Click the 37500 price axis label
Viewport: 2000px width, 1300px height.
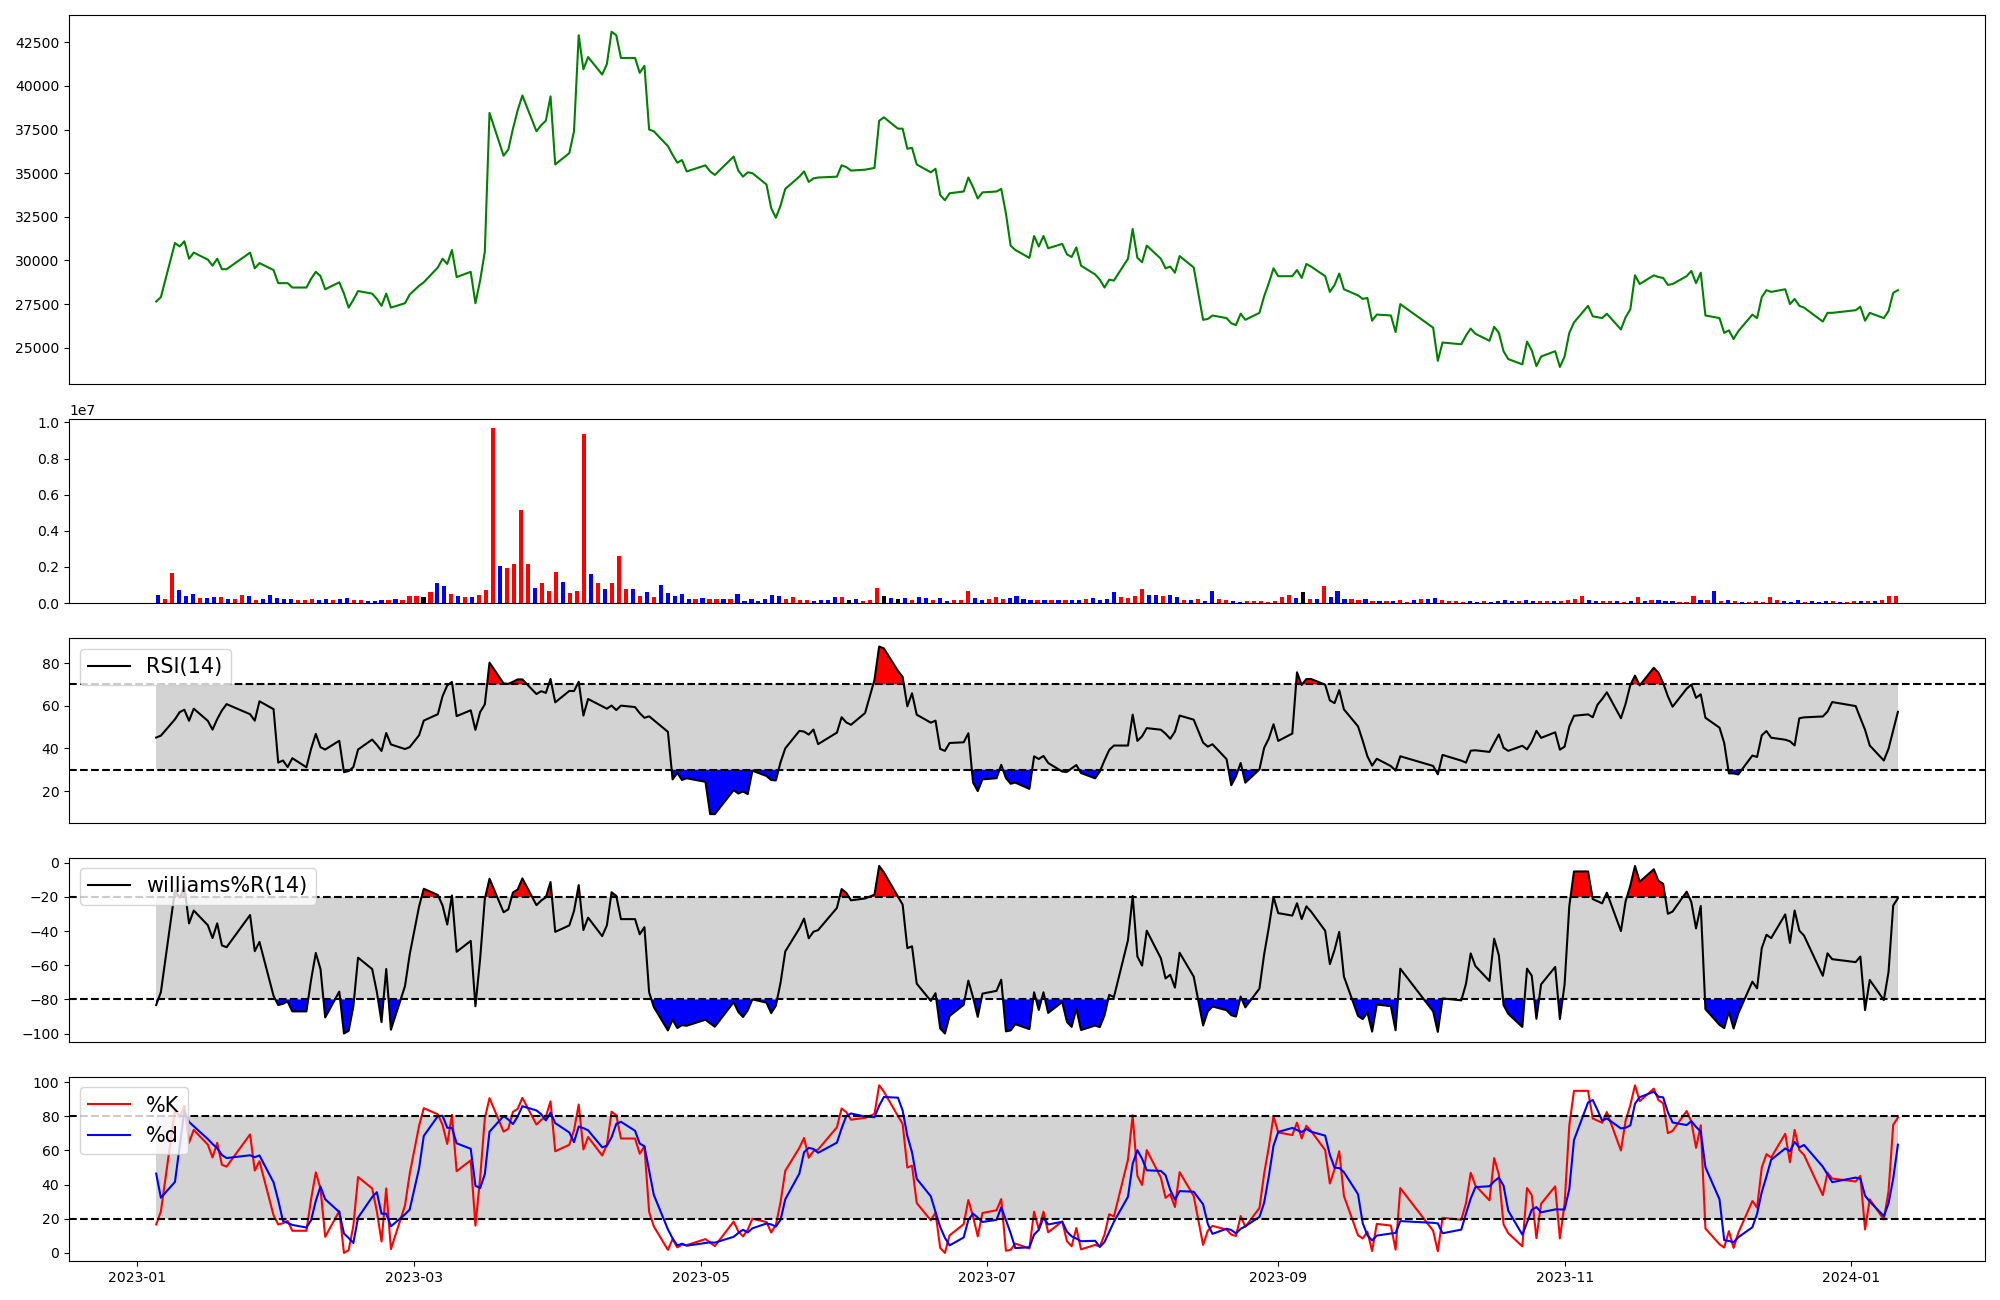[37, 130]
